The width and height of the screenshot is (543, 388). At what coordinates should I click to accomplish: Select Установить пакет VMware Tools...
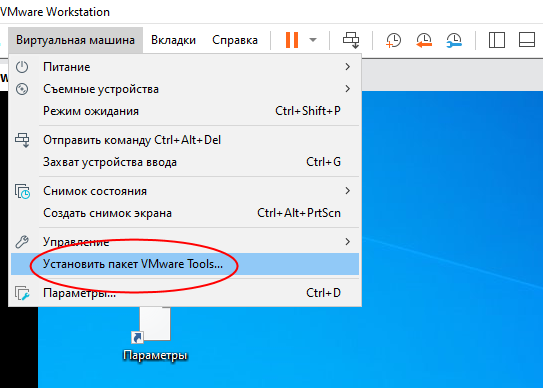tap(185, 264)
